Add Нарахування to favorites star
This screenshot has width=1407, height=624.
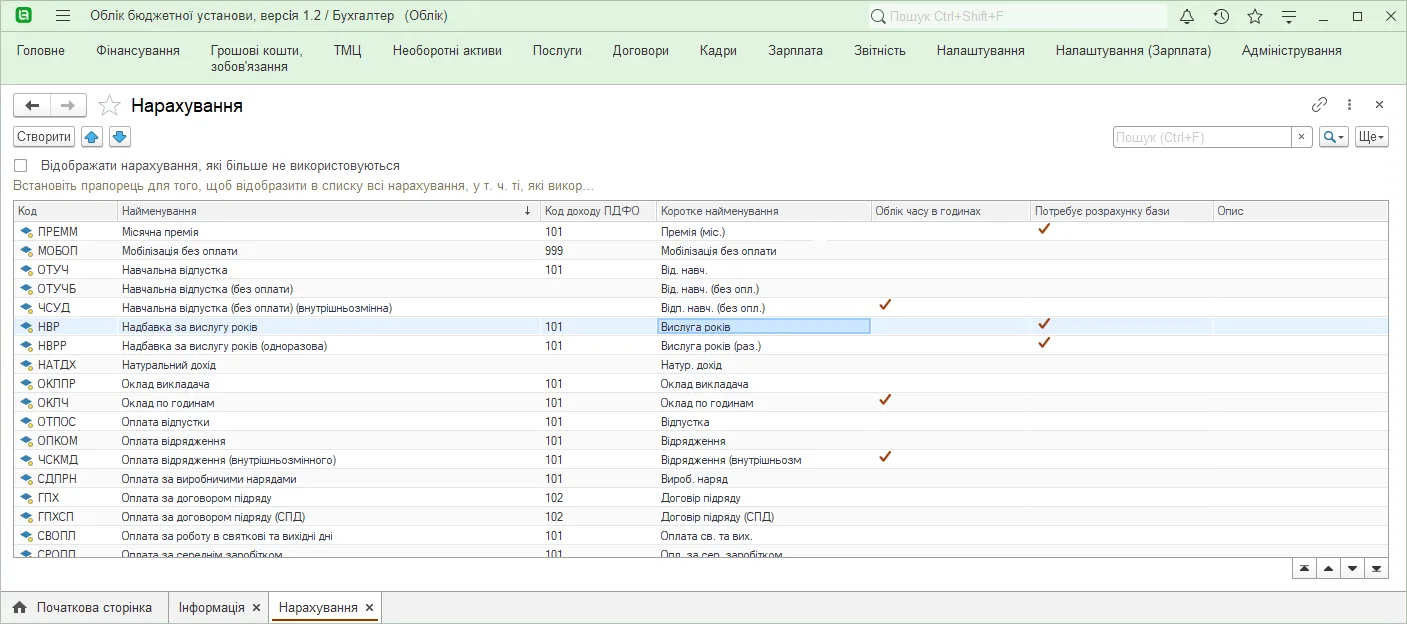[x=109, y=105]
